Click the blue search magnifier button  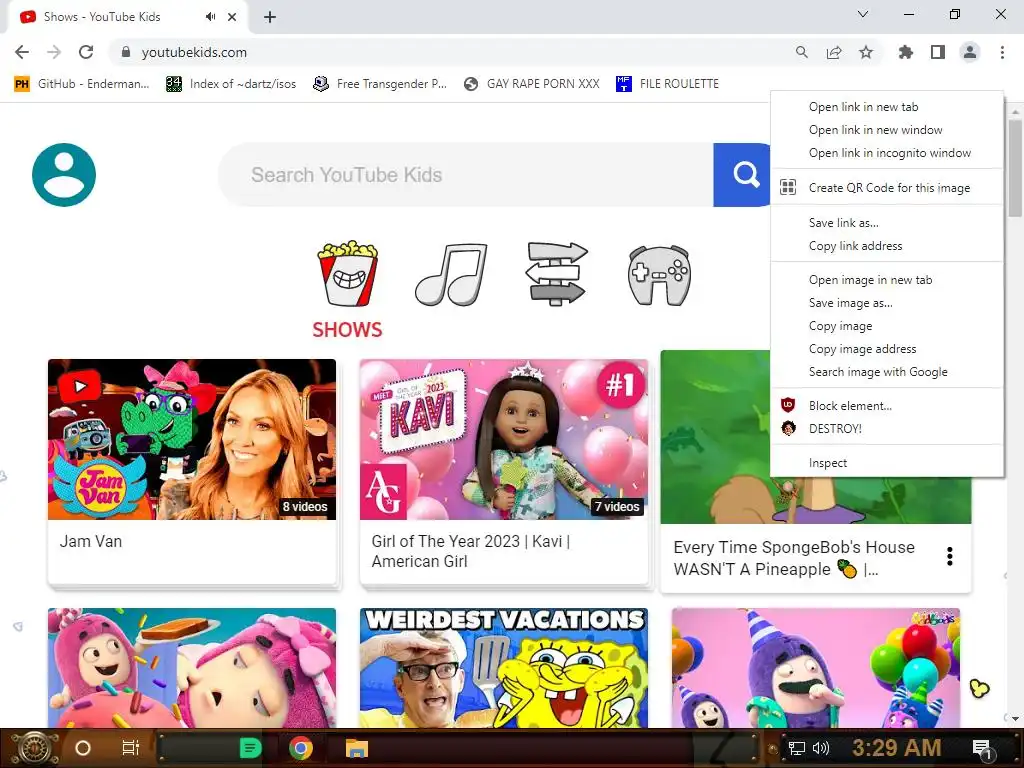coord(744,174)
